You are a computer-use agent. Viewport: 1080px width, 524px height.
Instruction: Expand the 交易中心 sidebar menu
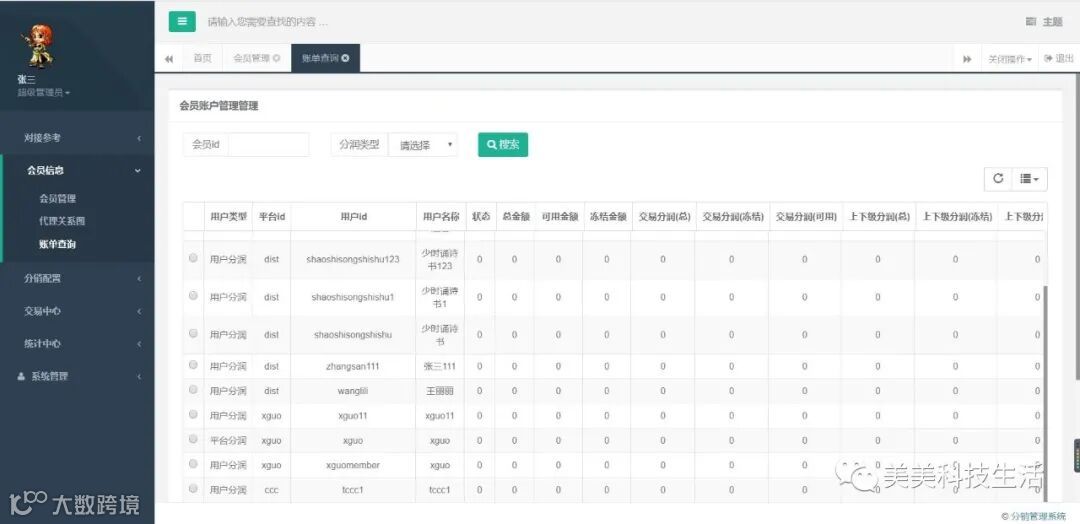(x=77, y=311)
